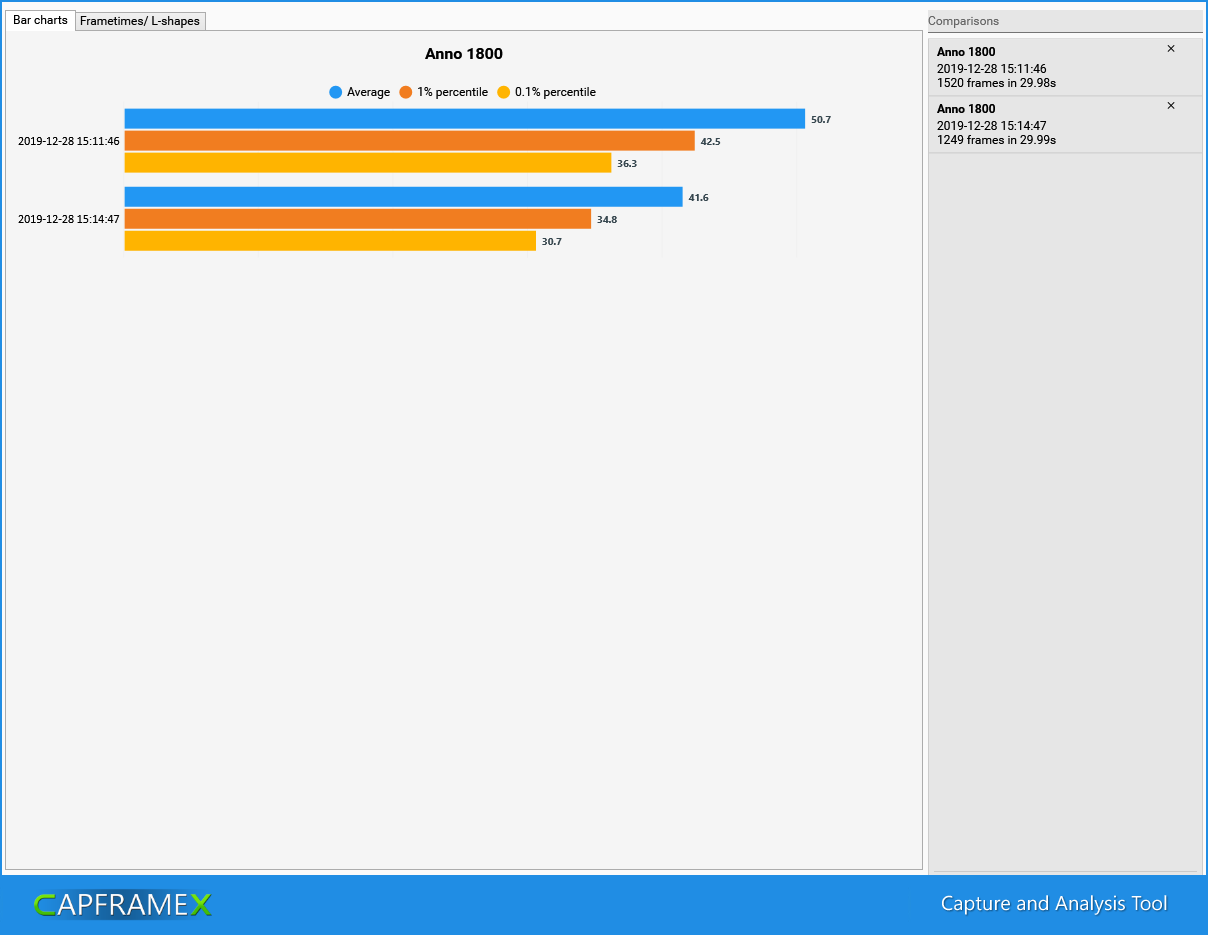The width and height of the screenshot is (1208, 935).
Task: Select the 1249 frames comparison record
Action: tap(1065, 124)
